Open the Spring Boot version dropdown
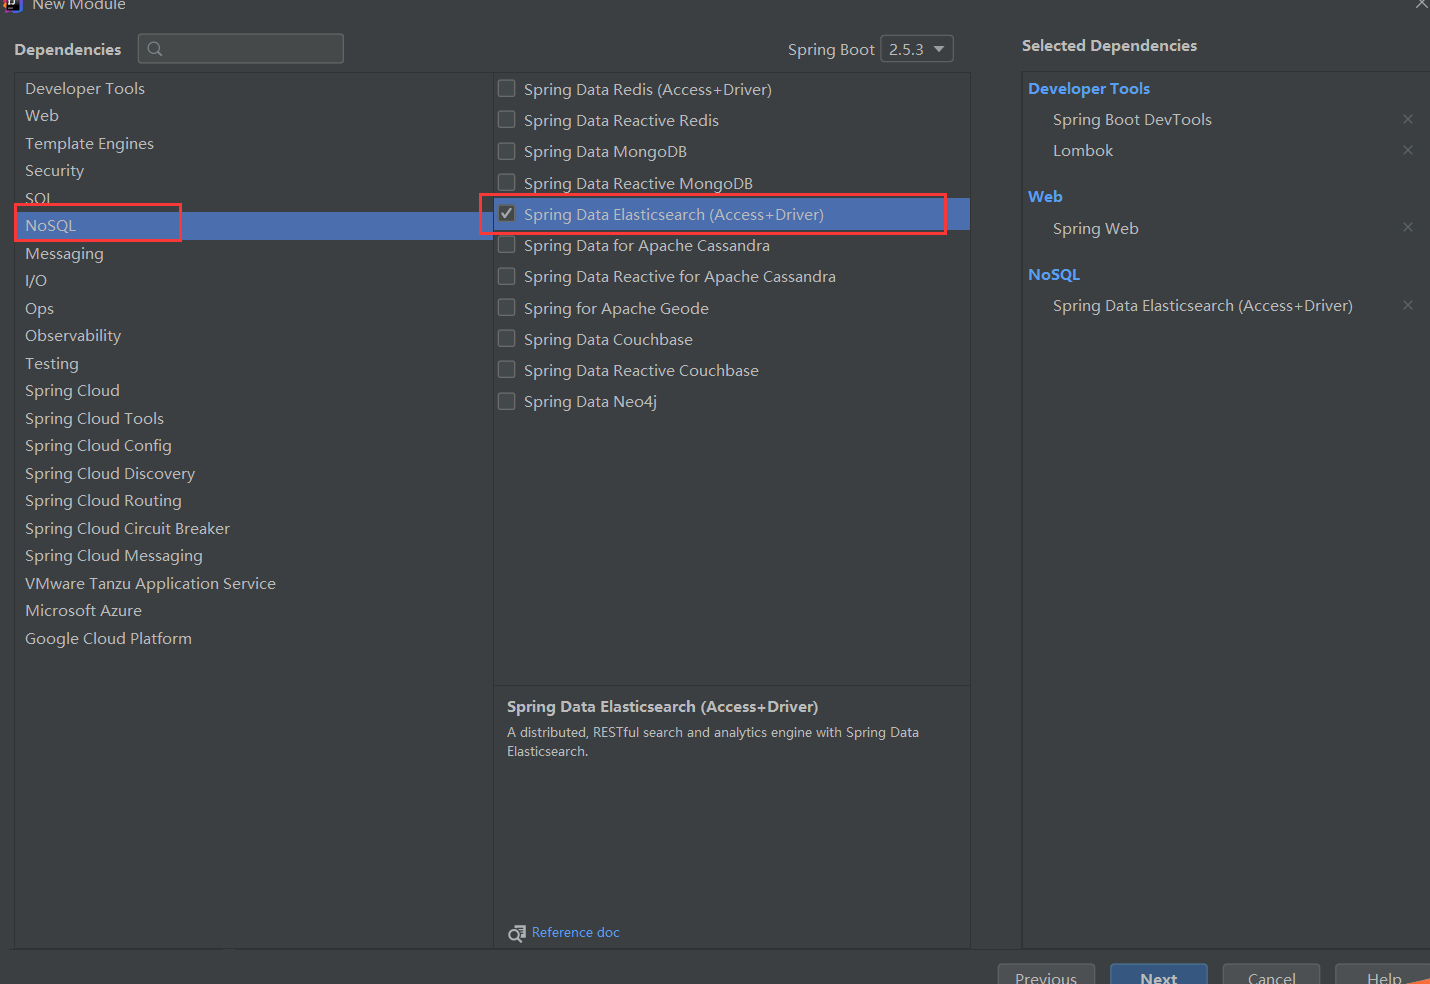1430x984 pixels. 917,49
